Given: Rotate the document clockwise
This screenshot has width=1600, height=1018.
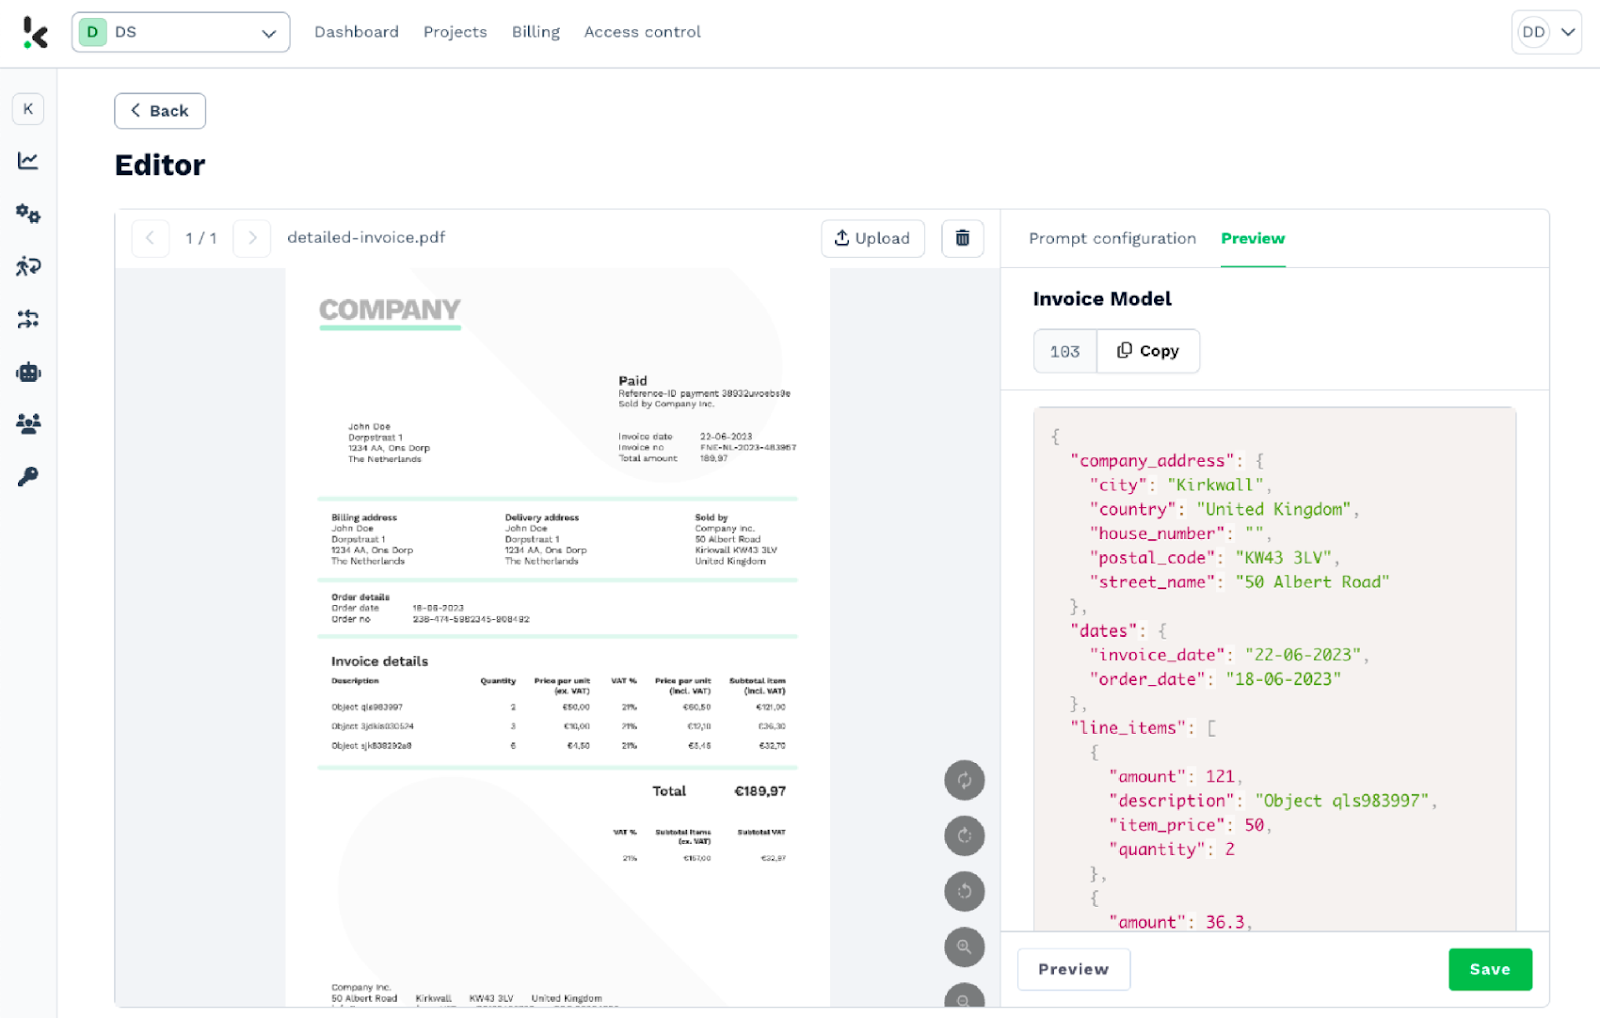Looking at the screenshot, I should click(964, 836).
